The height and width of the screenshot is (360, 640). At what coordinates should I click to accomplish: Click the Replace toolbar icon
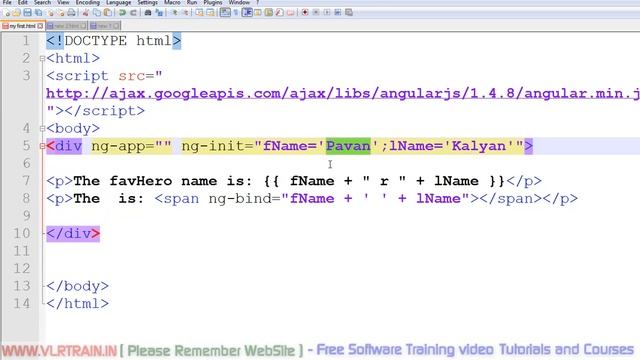tap(159, 13)
